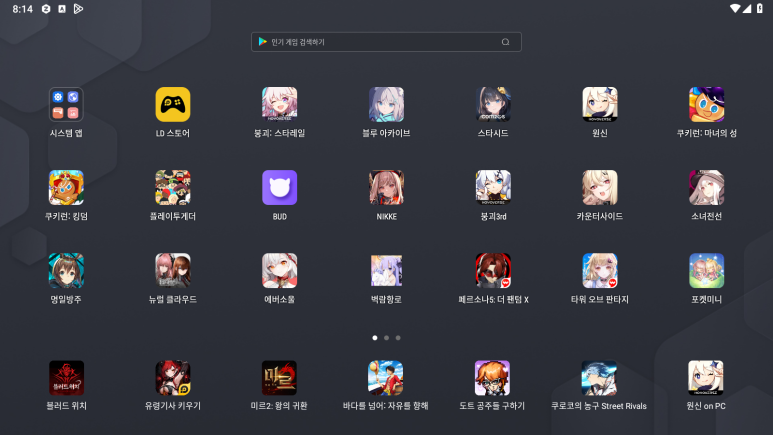
Task: Open 바다를 넘어: 자유를 향해
Action: (386, 378)
